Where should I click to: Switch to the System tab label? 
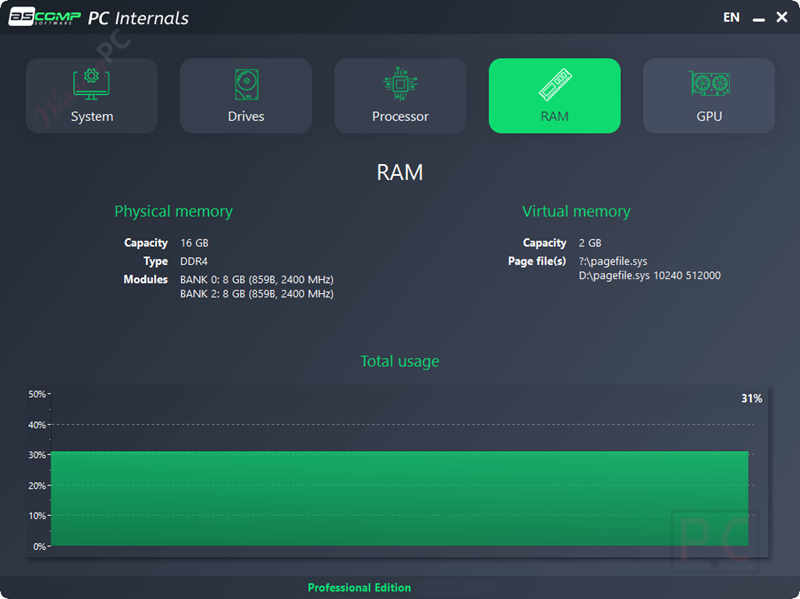[x=92, y=116]
